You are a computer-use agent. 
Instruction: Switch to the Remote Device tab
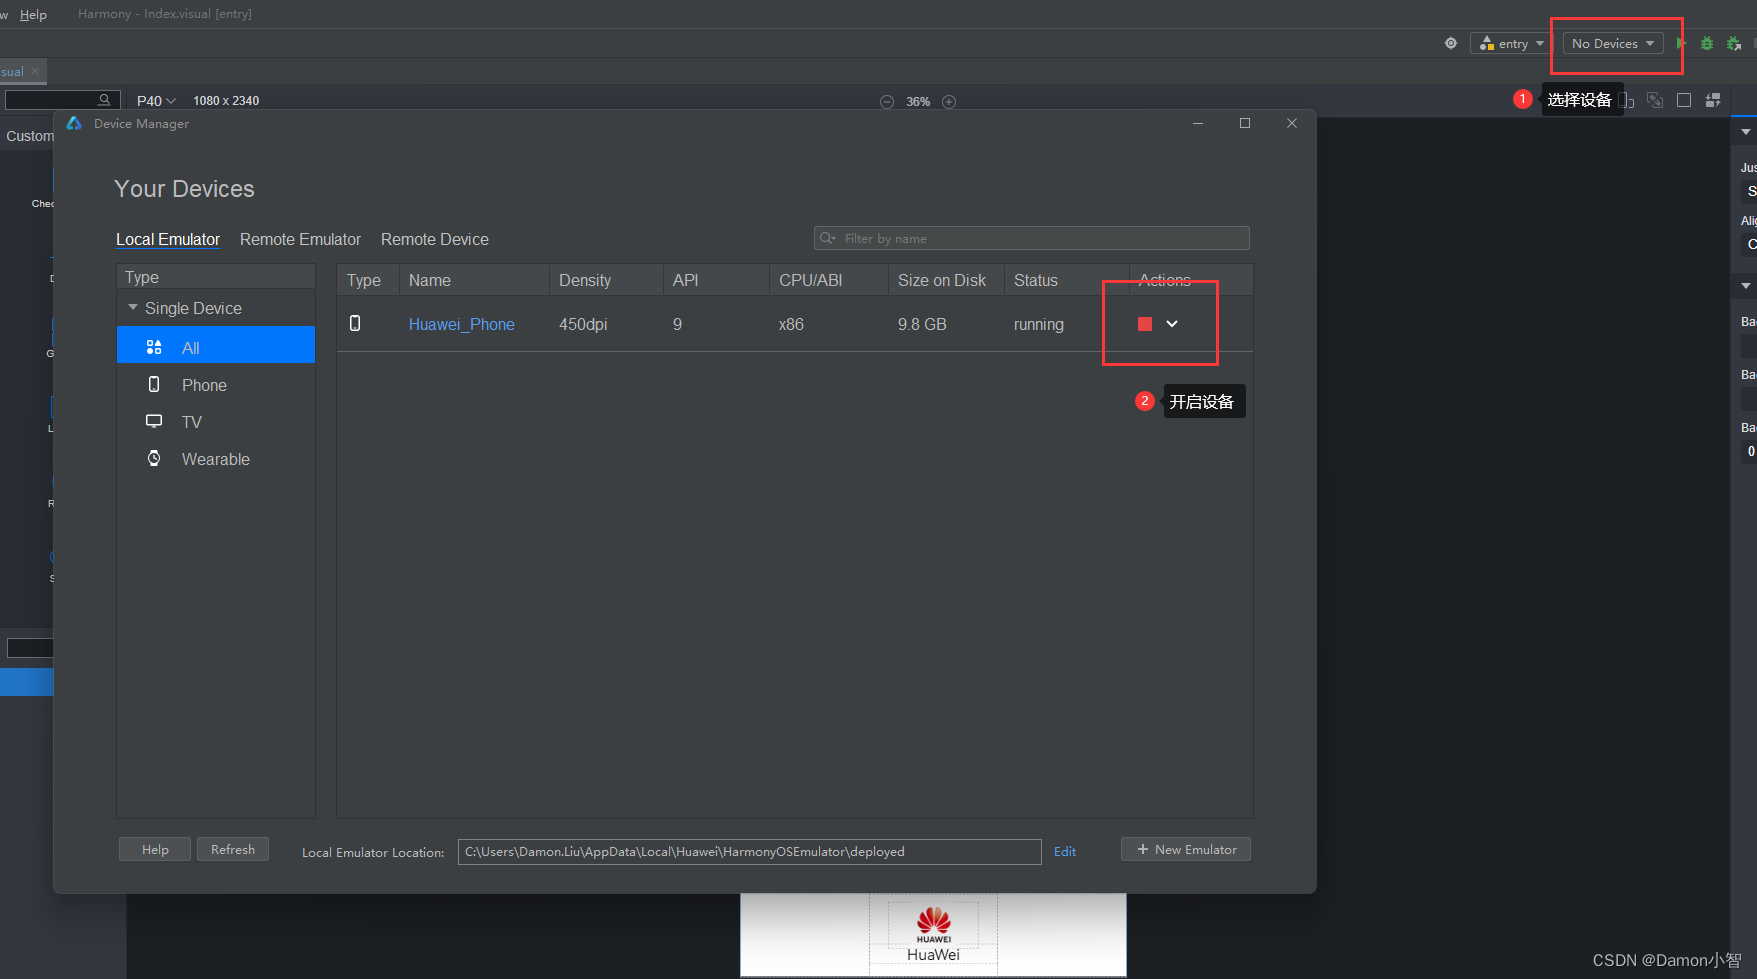[434, 240]
